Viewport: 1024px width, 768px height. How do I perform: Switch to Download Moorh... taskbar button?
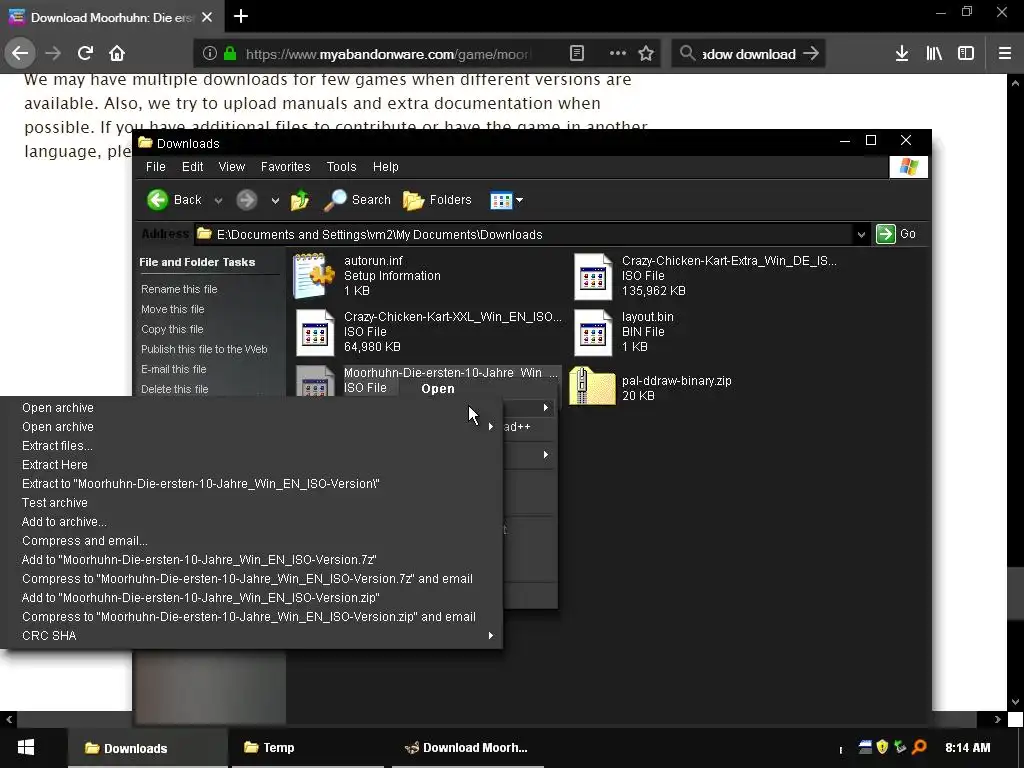(x=468, y=748)
